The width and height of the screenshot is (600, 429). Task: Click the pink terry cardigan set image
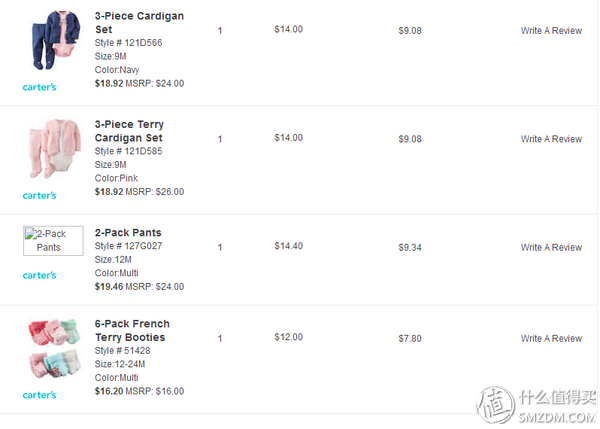tap(55, 149)
